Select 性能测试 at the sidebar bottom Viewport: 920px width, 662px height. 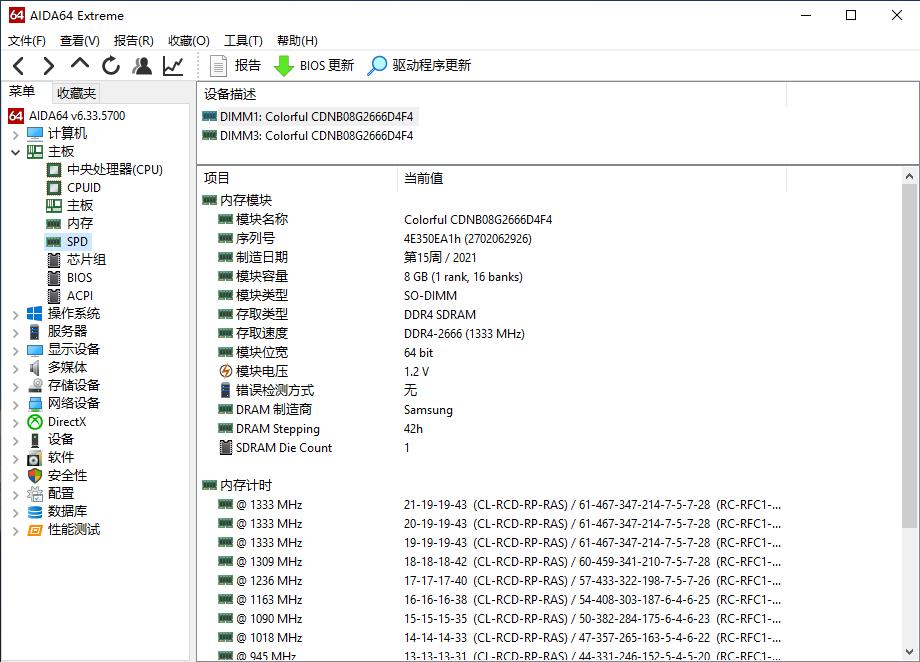click(x=73, y=529)
